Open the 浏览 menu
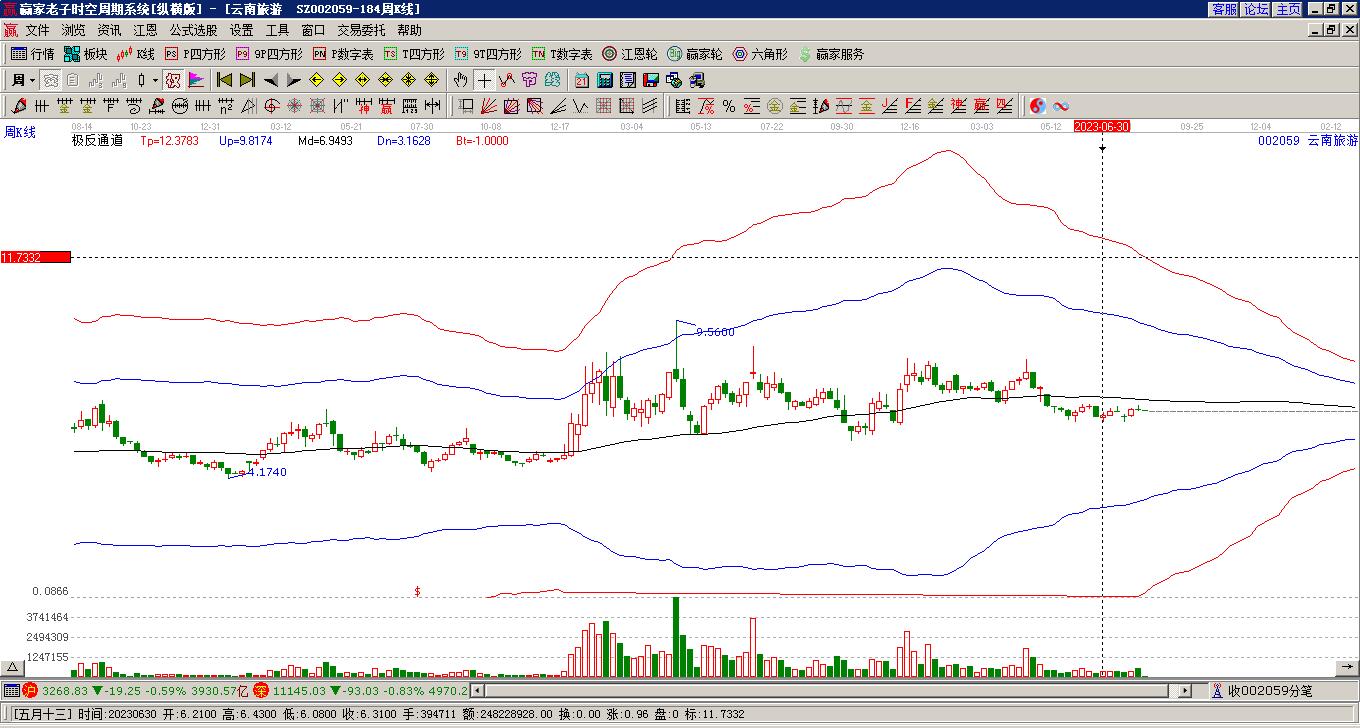This screenshot has height=728, width=1360. pos(74,31)
